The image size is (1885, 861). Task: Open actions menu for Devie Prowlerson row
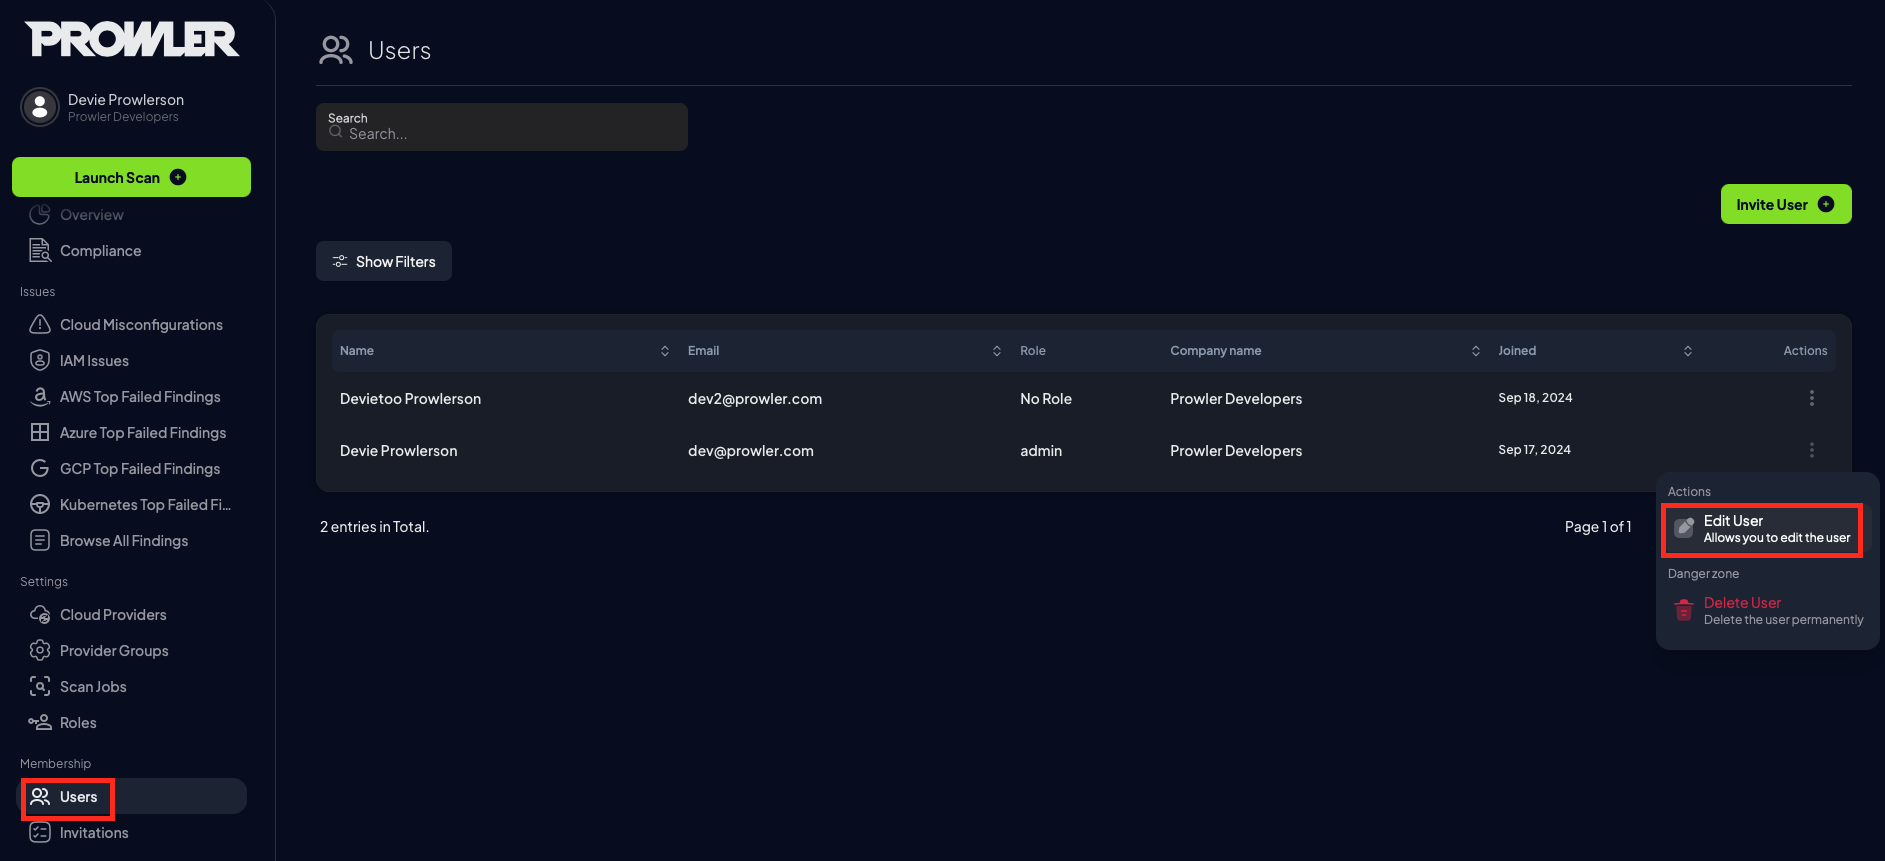1811,450
